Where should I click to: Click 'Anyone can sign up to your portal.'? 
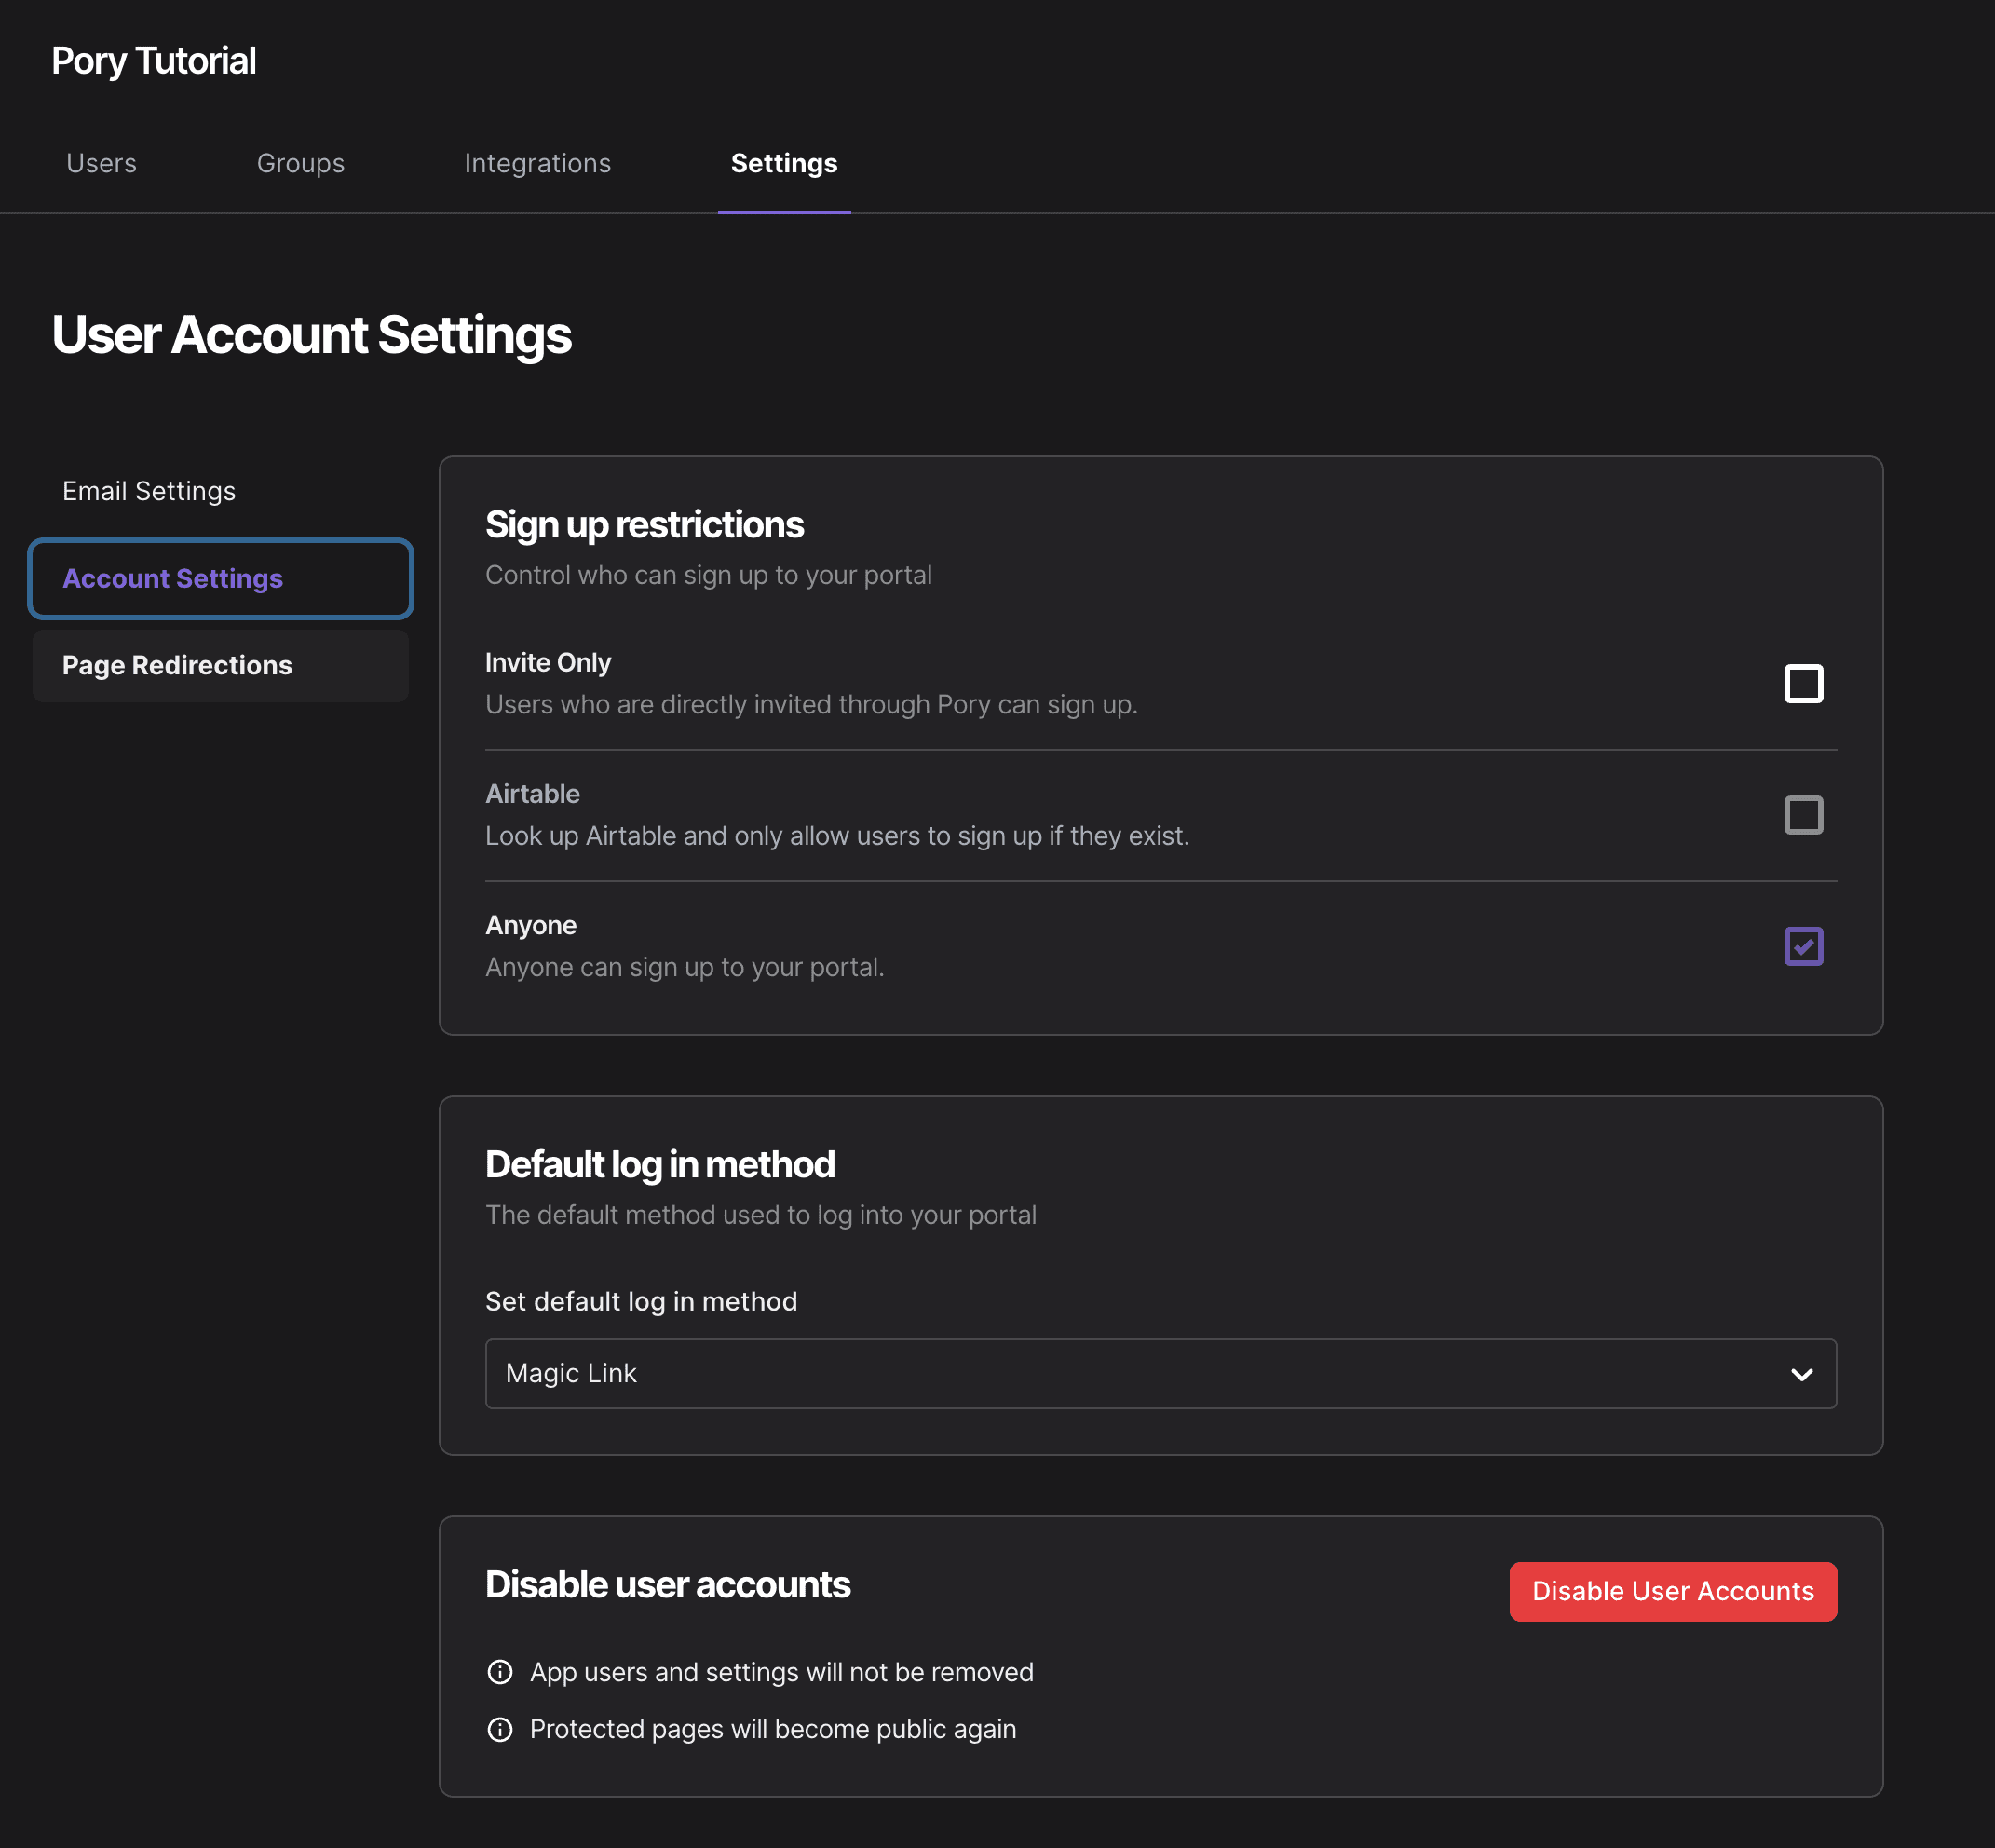click(684, 967)
